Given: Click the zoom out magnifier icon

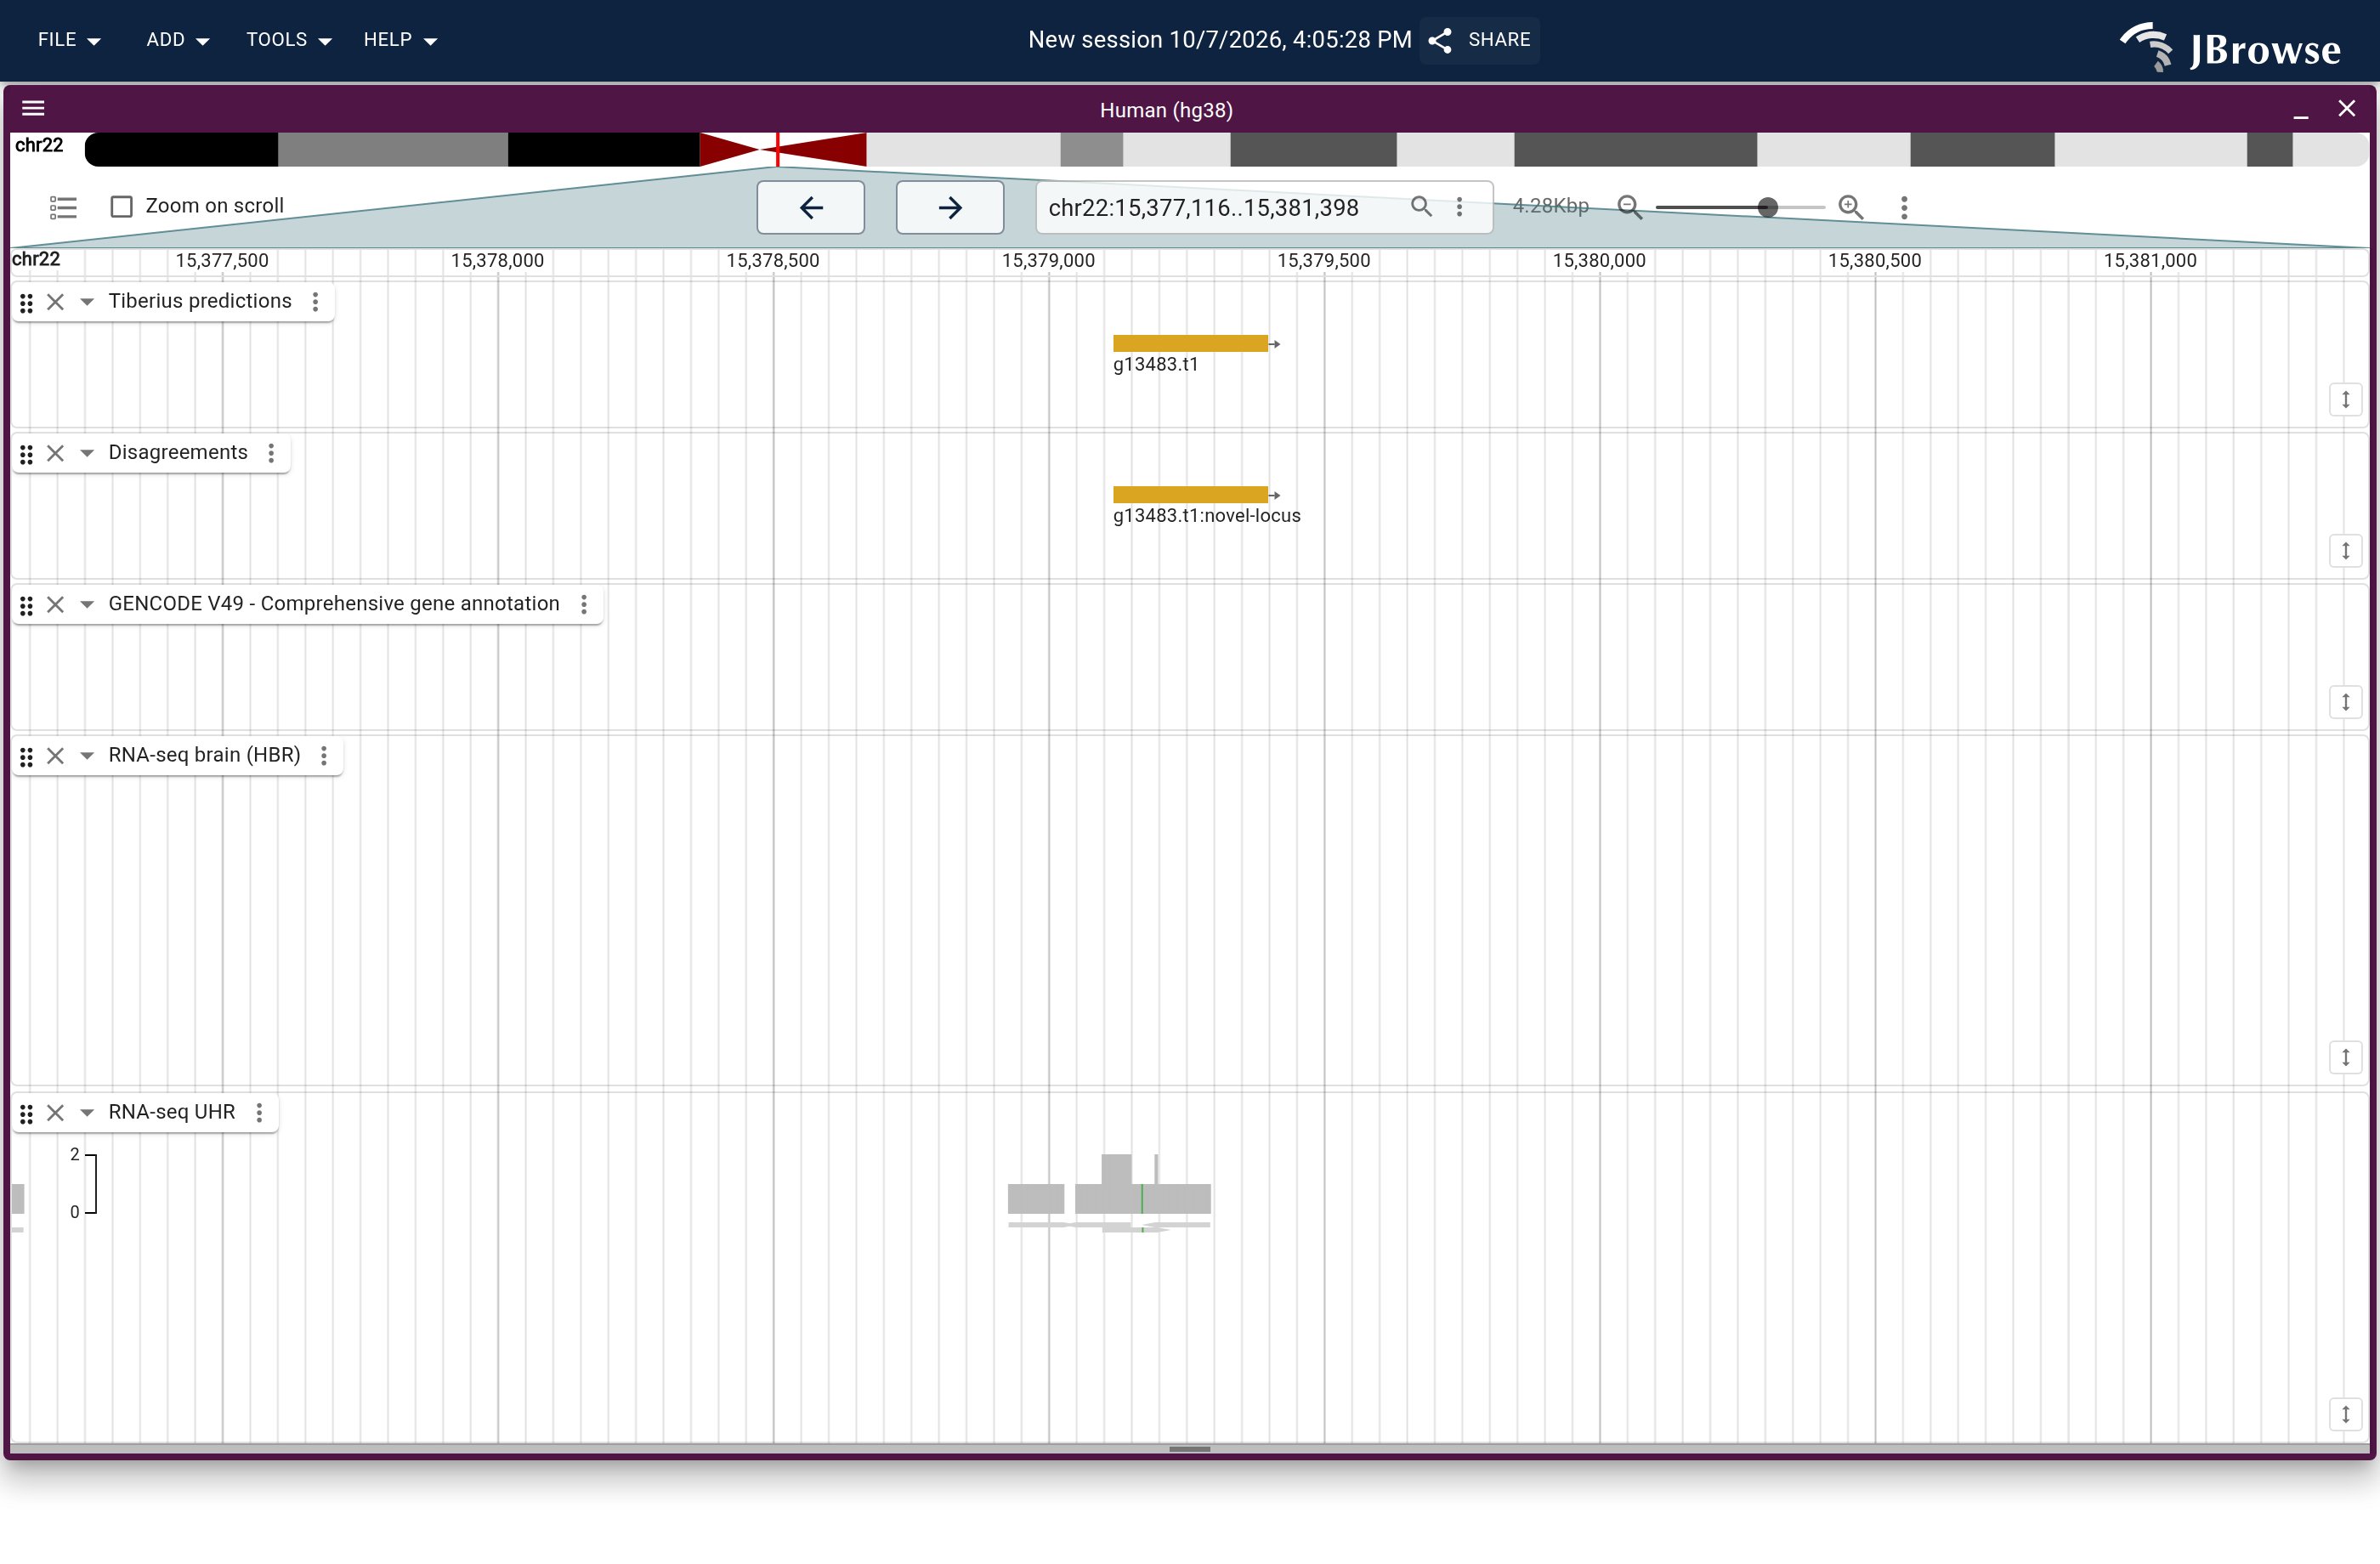Looking at the screenshot, I should pyautogui.click(x=1629, y=207).
